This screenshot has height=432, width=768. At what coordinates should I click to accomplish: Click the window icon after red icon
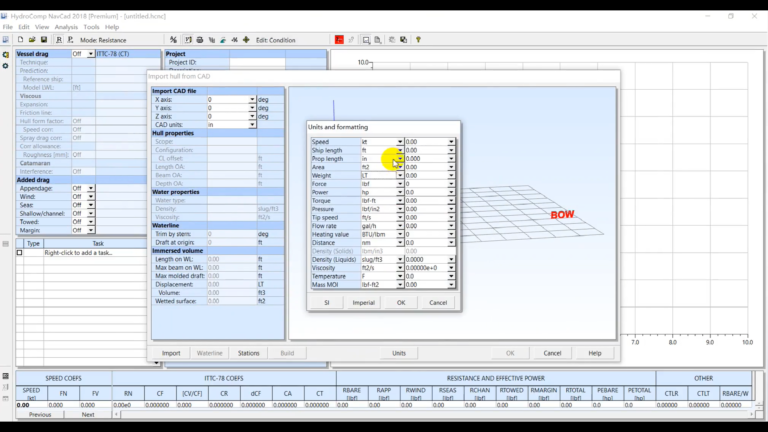click(366, 40)
